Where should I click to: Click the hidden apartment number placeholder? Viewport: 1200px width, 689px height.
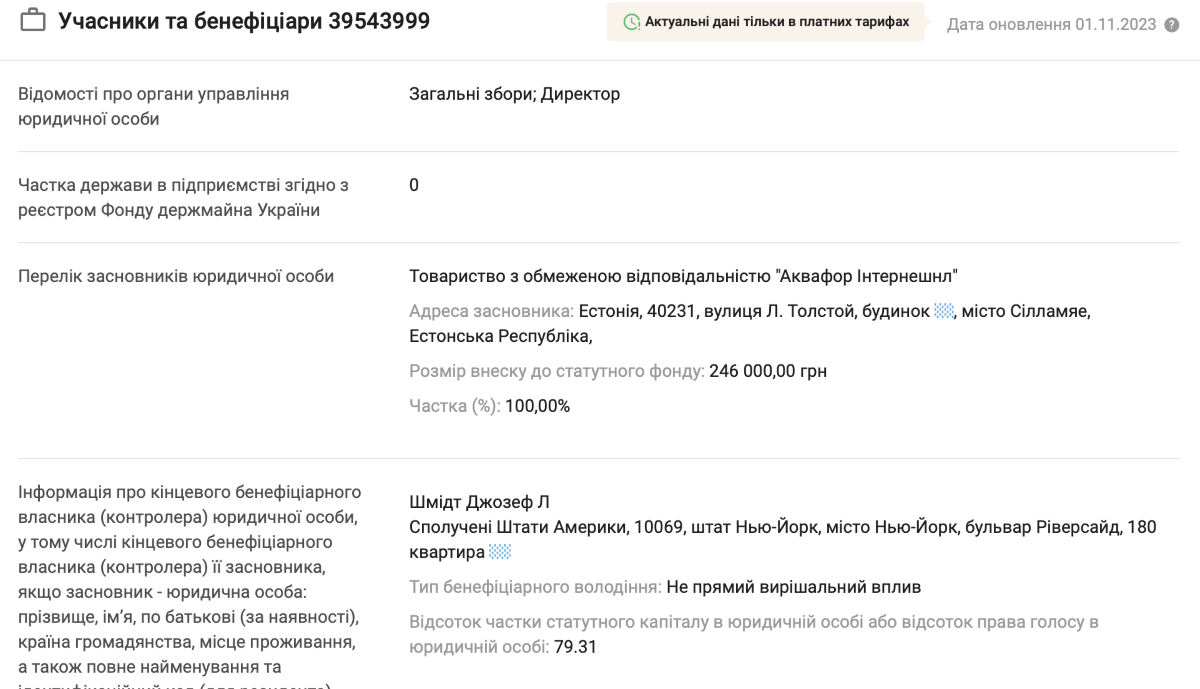(500, 552)
